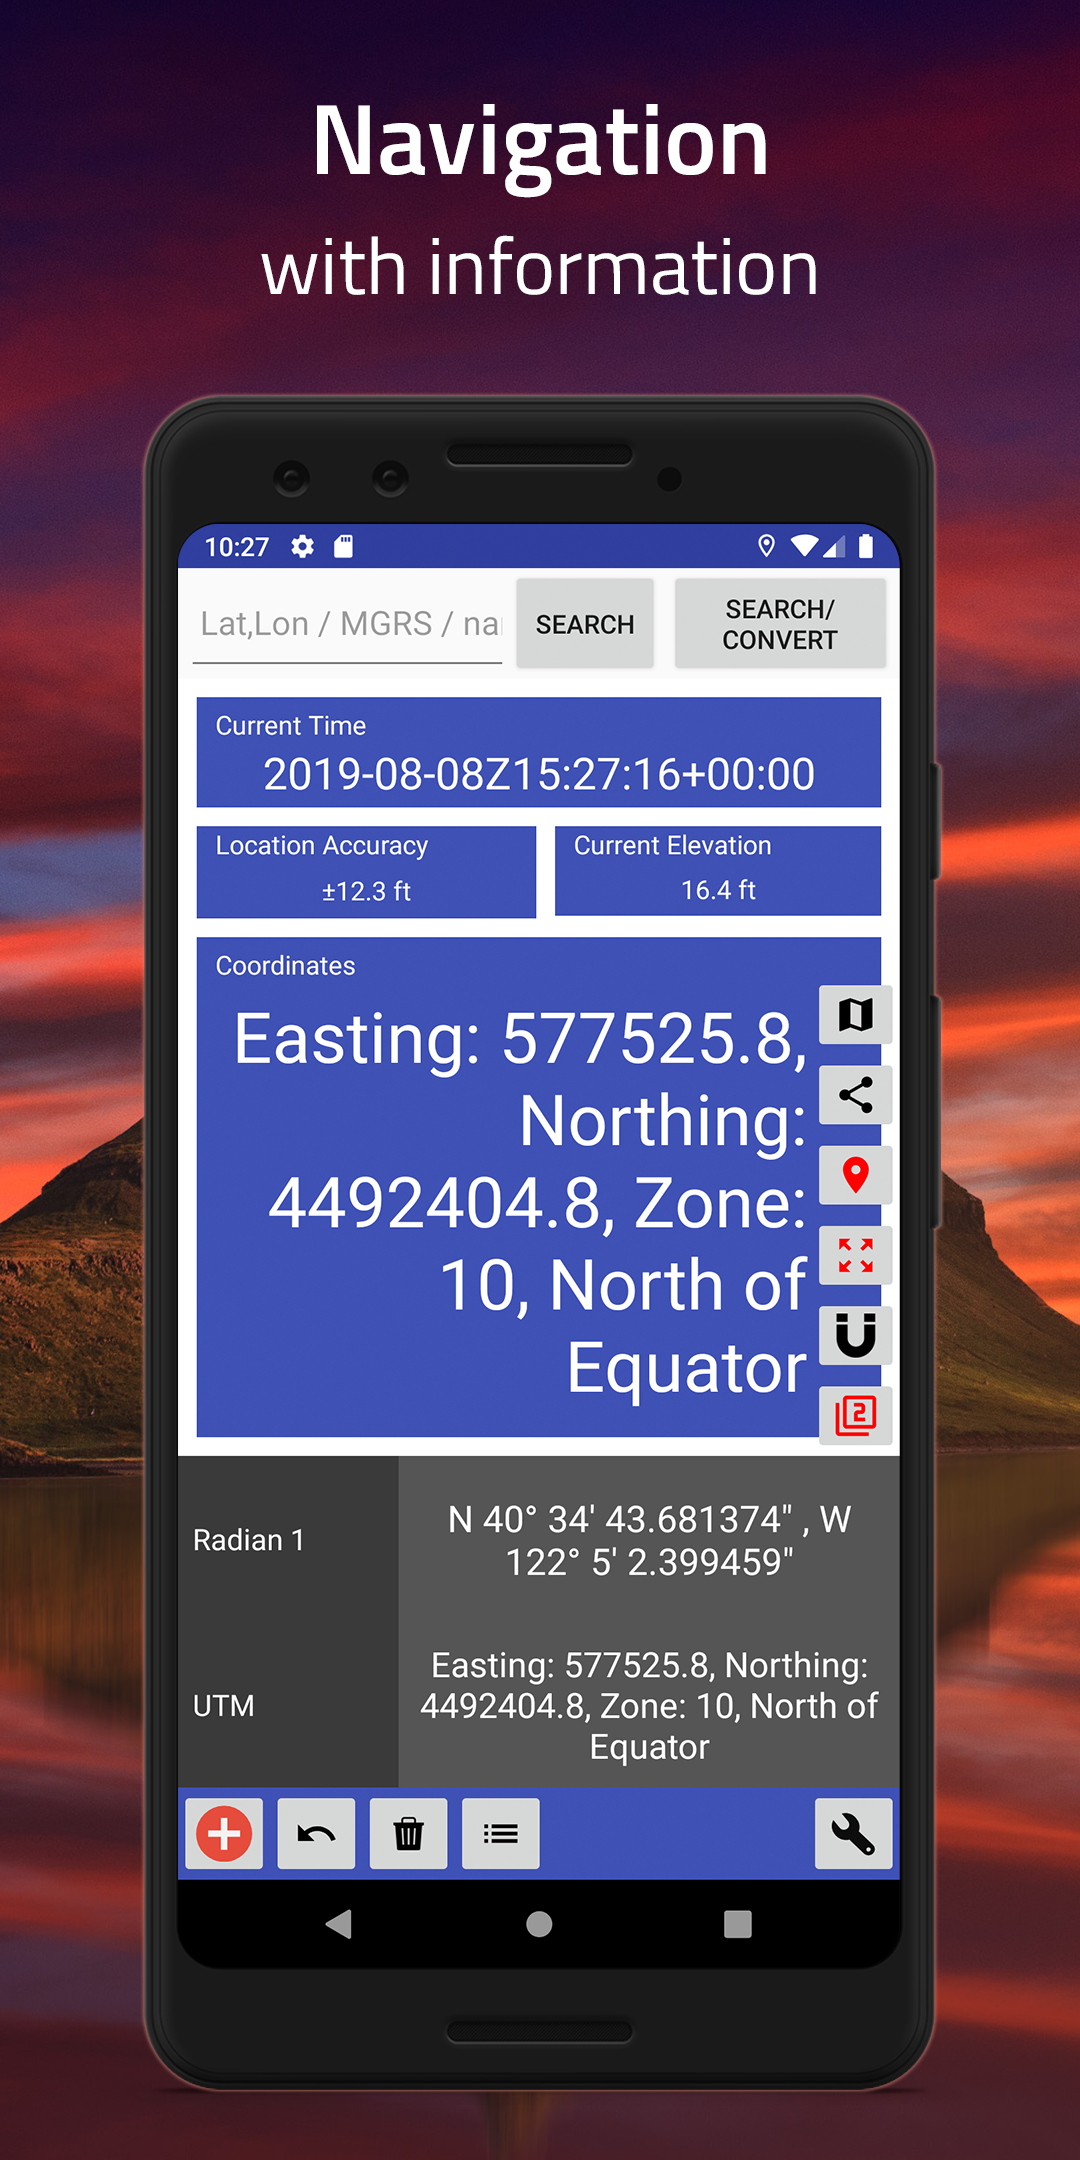The height and width of the screenshot is (2160, 1080).
Task: Tap the large Easting coordinates text
Action: click(520, 1203)
